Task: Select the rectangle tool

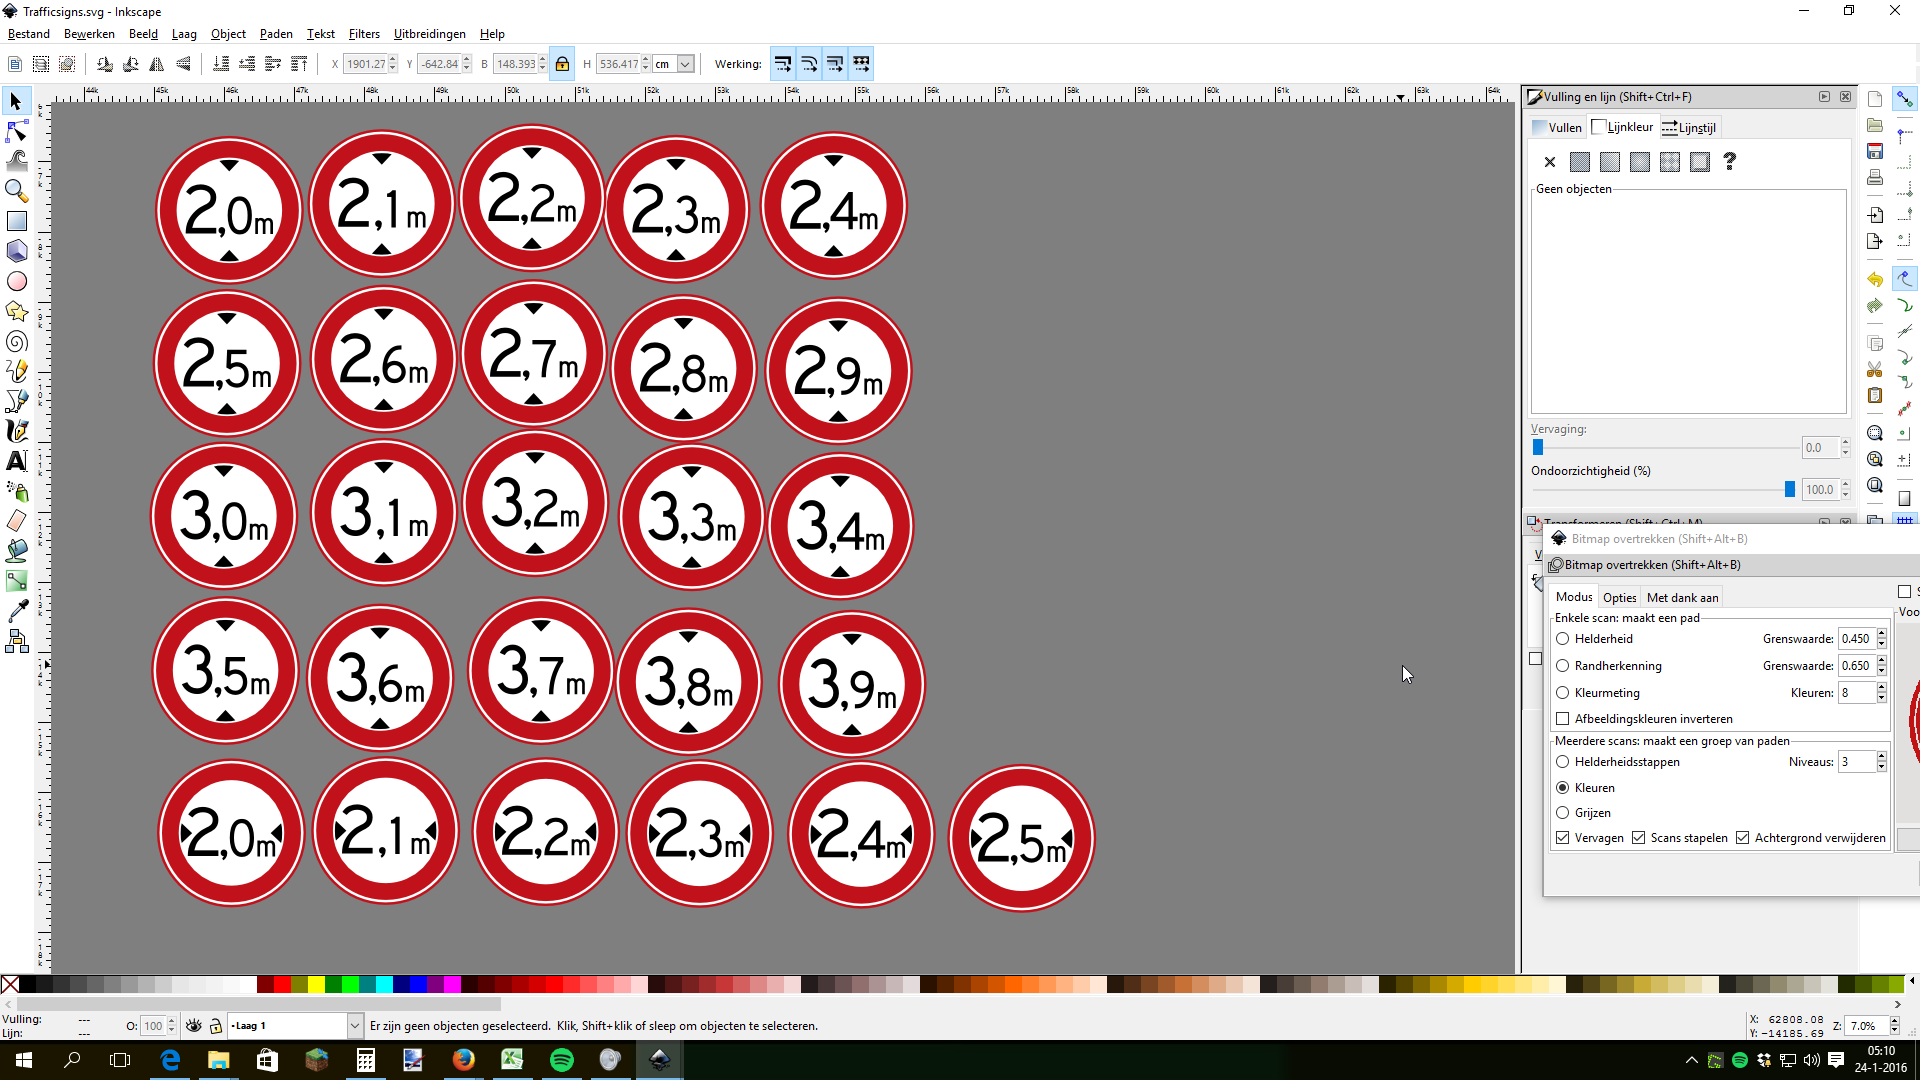Action: 16,221
